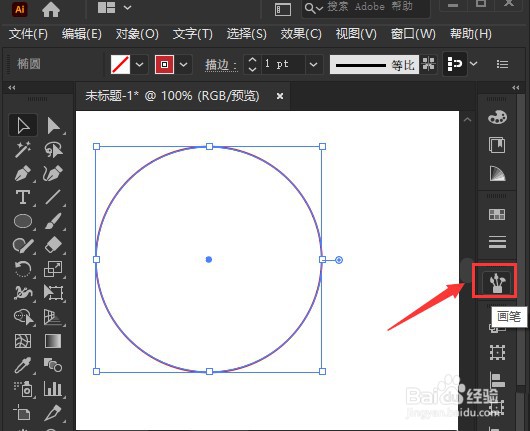530x431 pixels.
Task: Click the red stroke color swatch
Action: [164, 64]
